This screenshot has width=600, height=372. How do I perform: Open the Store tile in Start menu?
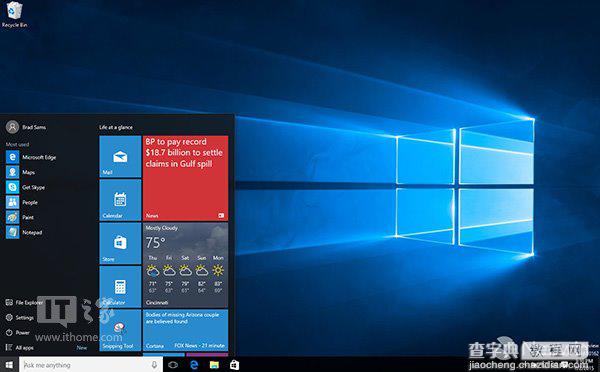point(120,243)
